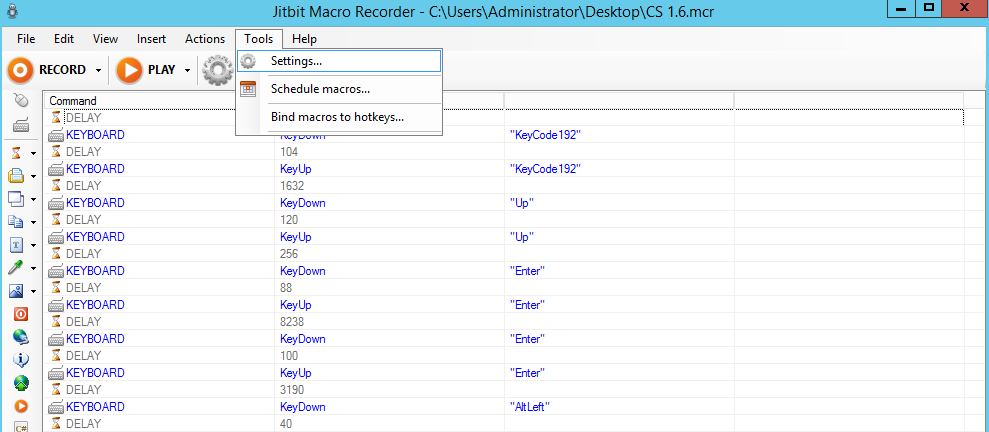Start macro with the PLAY icon
The height and width of the screenshot is (432, 989).
click(x=129, y=70)
